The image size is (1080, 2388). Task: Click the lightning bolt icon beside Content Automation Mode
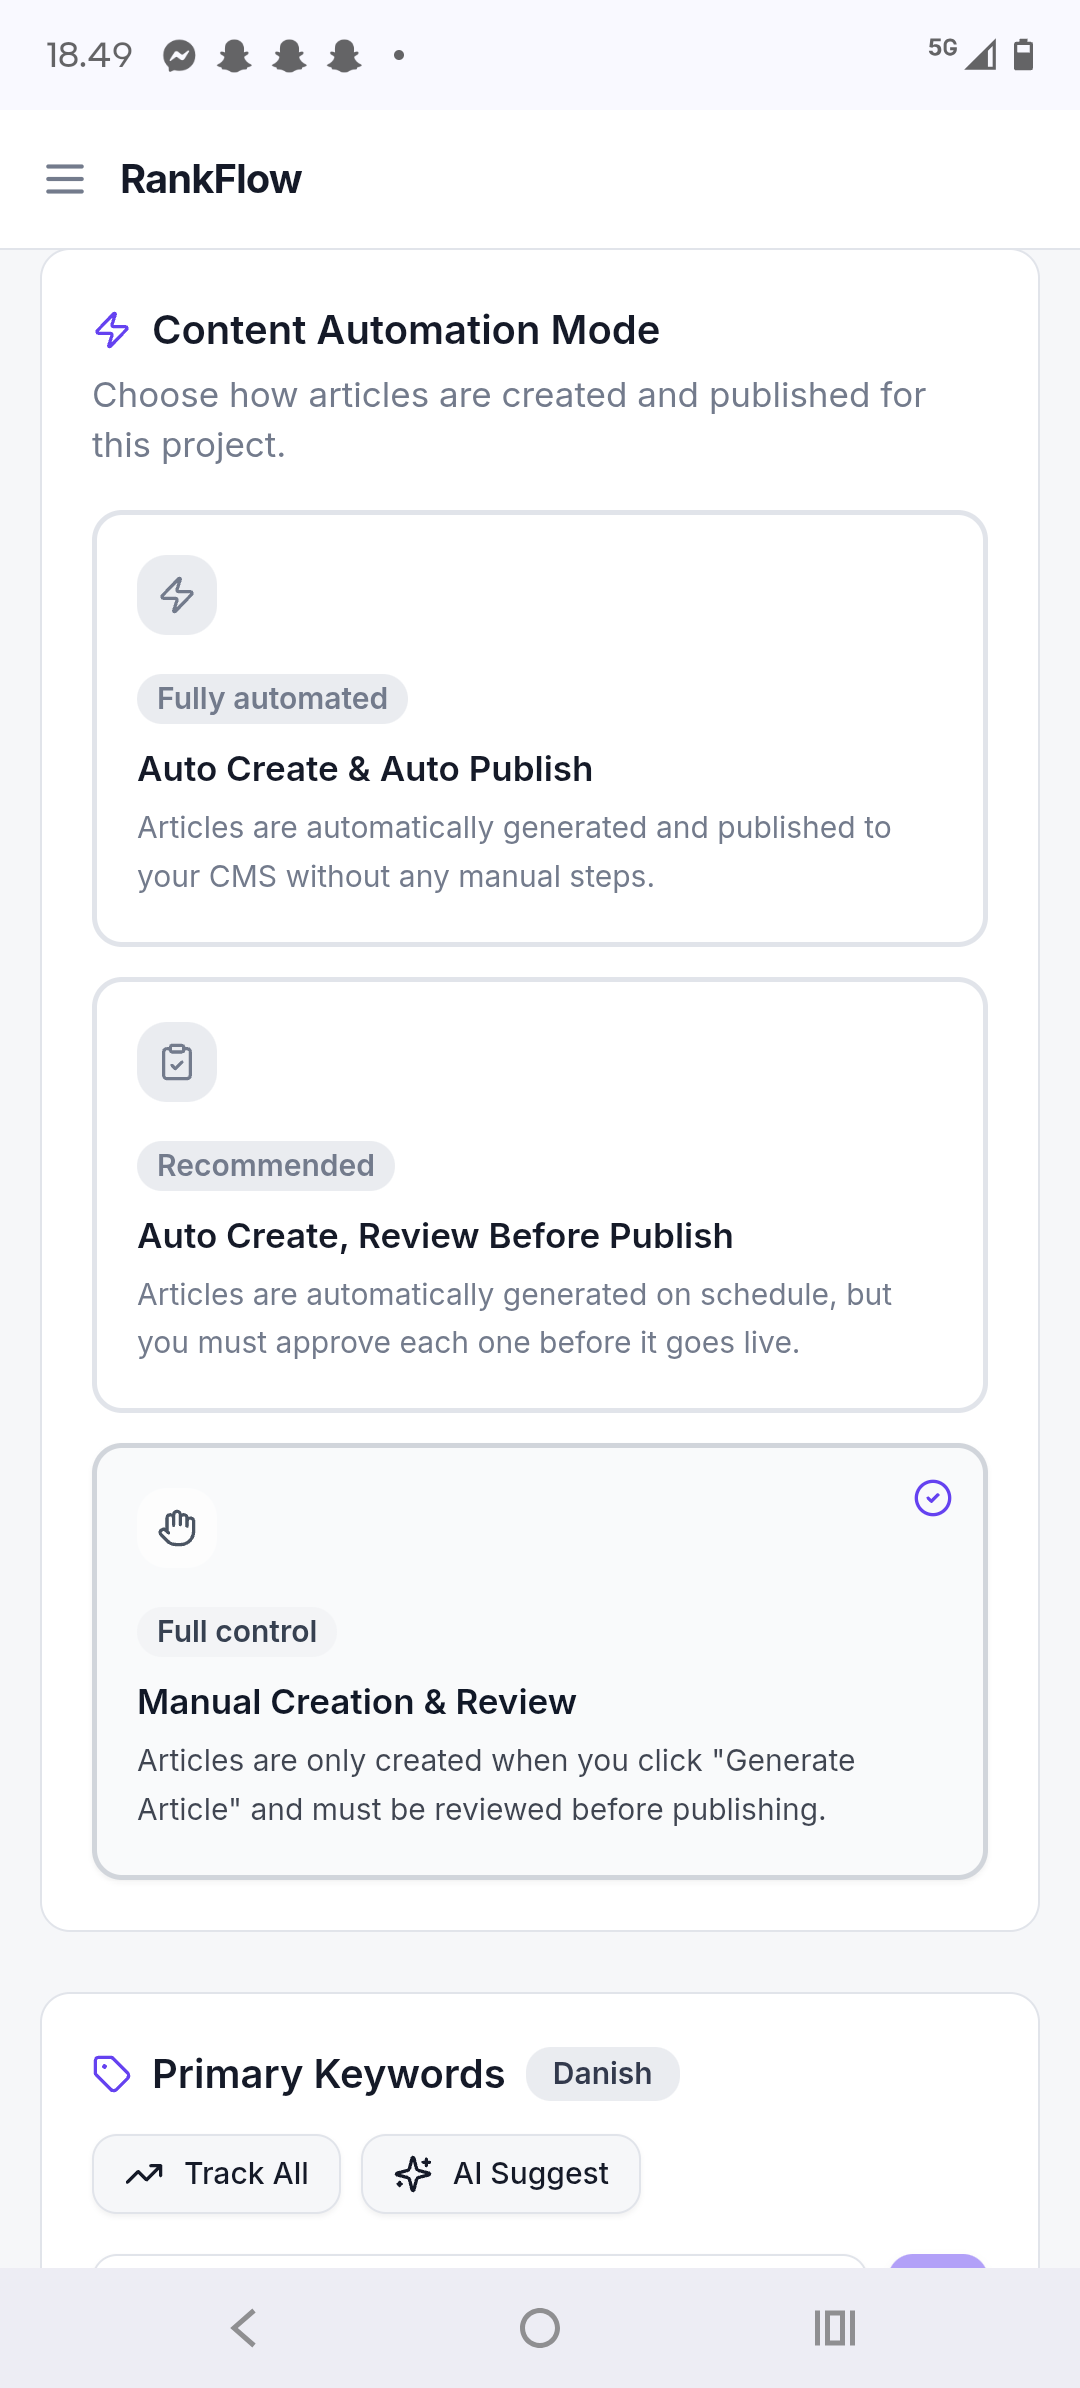click(x=112, y=330)
